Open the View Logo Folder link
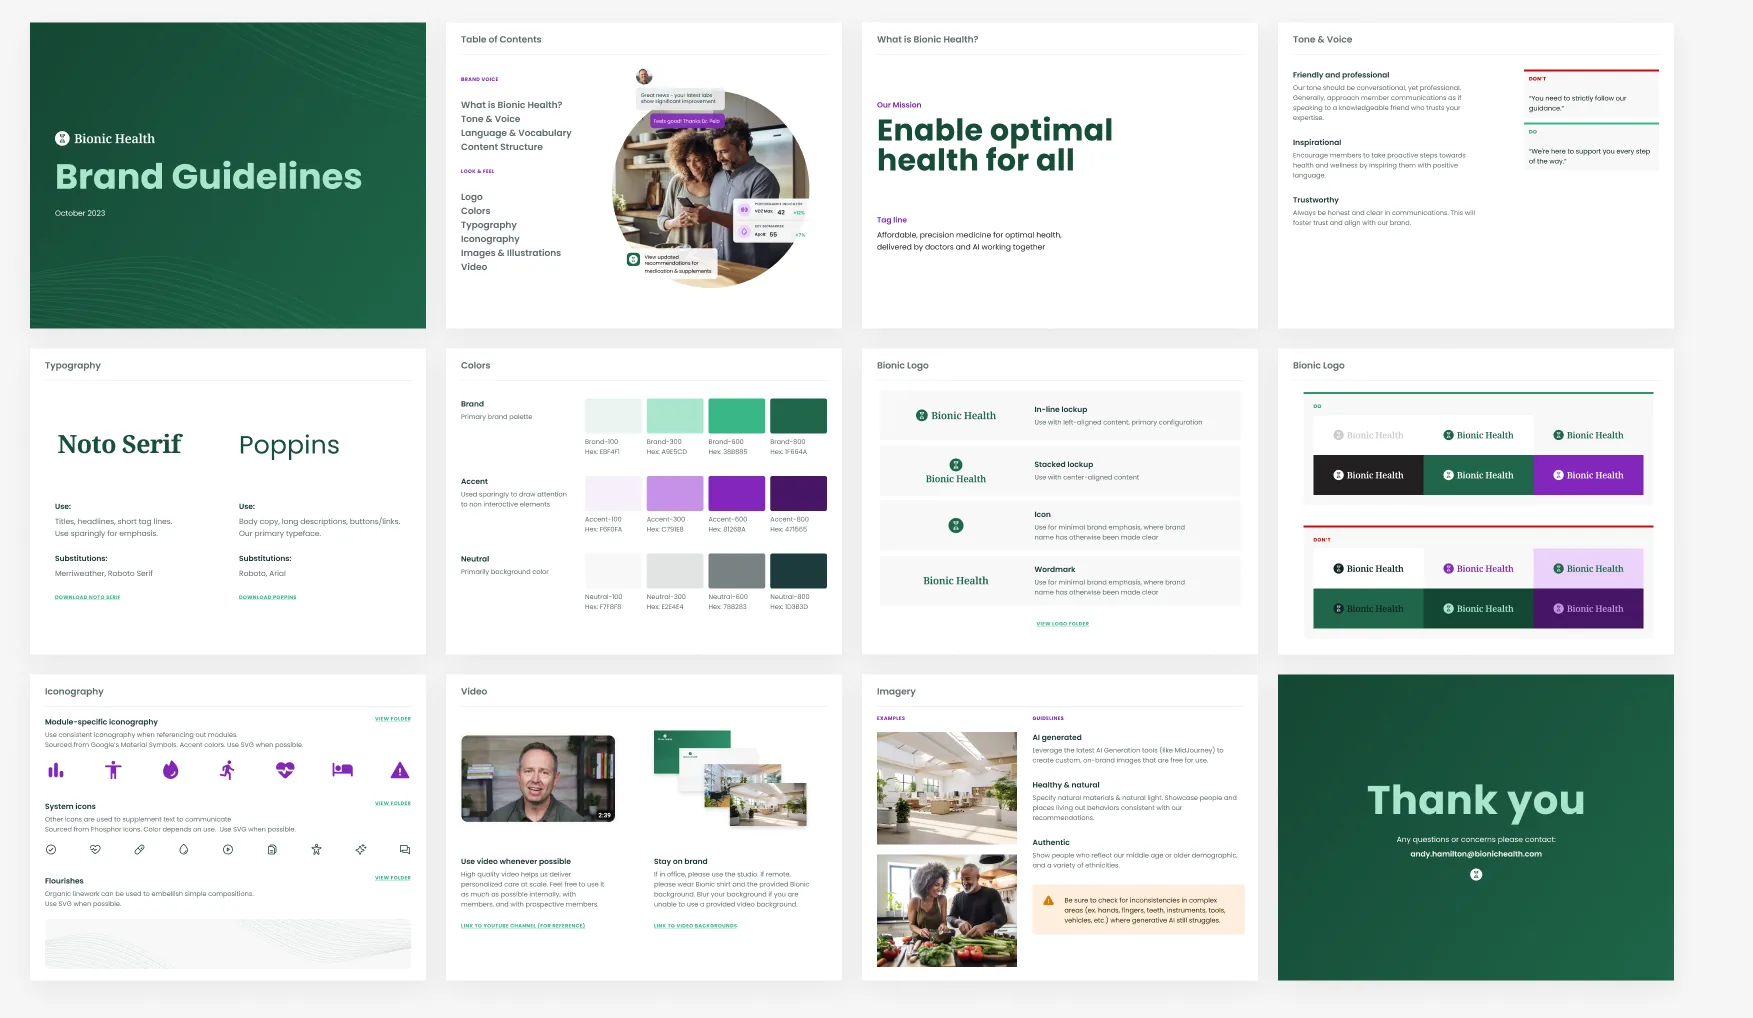The image size is (1753, 1018). (x=1063, y=624)
